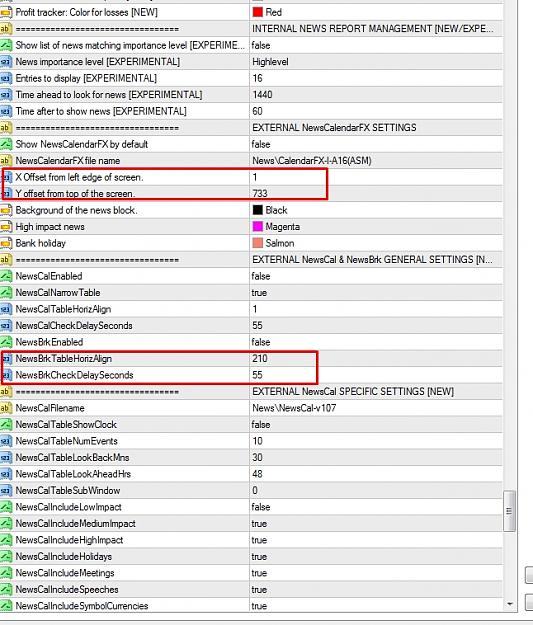Select the Highlevel news importance value
This screenshot has height=625, width=533.
270,62
